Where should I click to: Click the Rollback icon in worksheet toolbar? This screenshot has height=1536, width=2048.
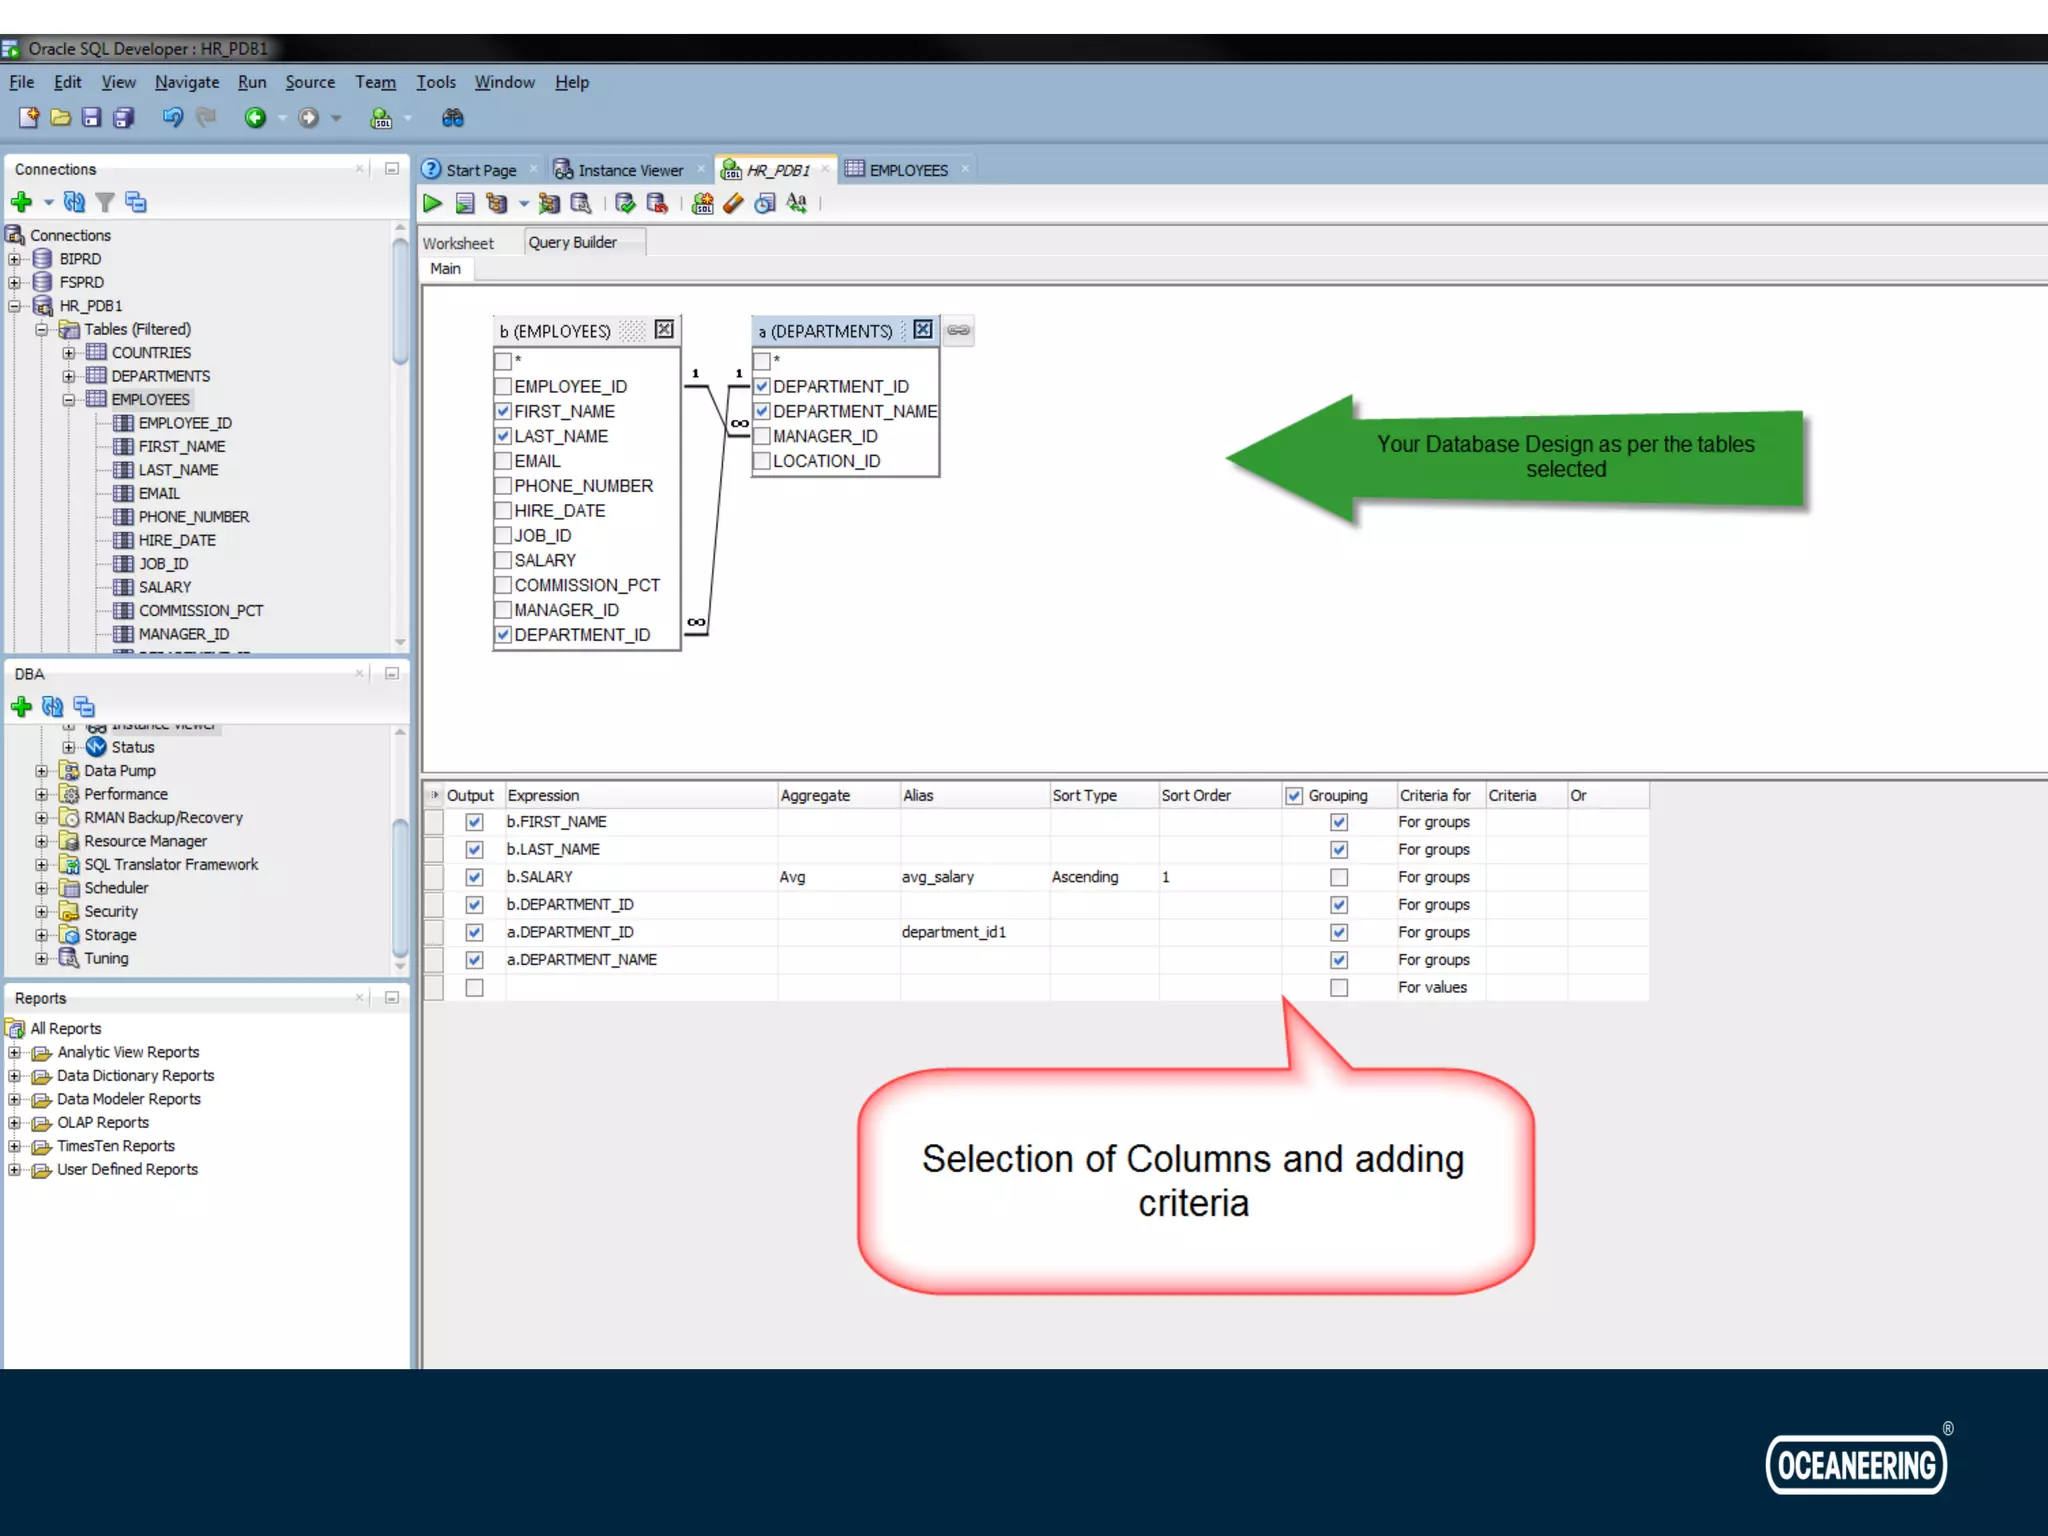[x=657, y=204]
